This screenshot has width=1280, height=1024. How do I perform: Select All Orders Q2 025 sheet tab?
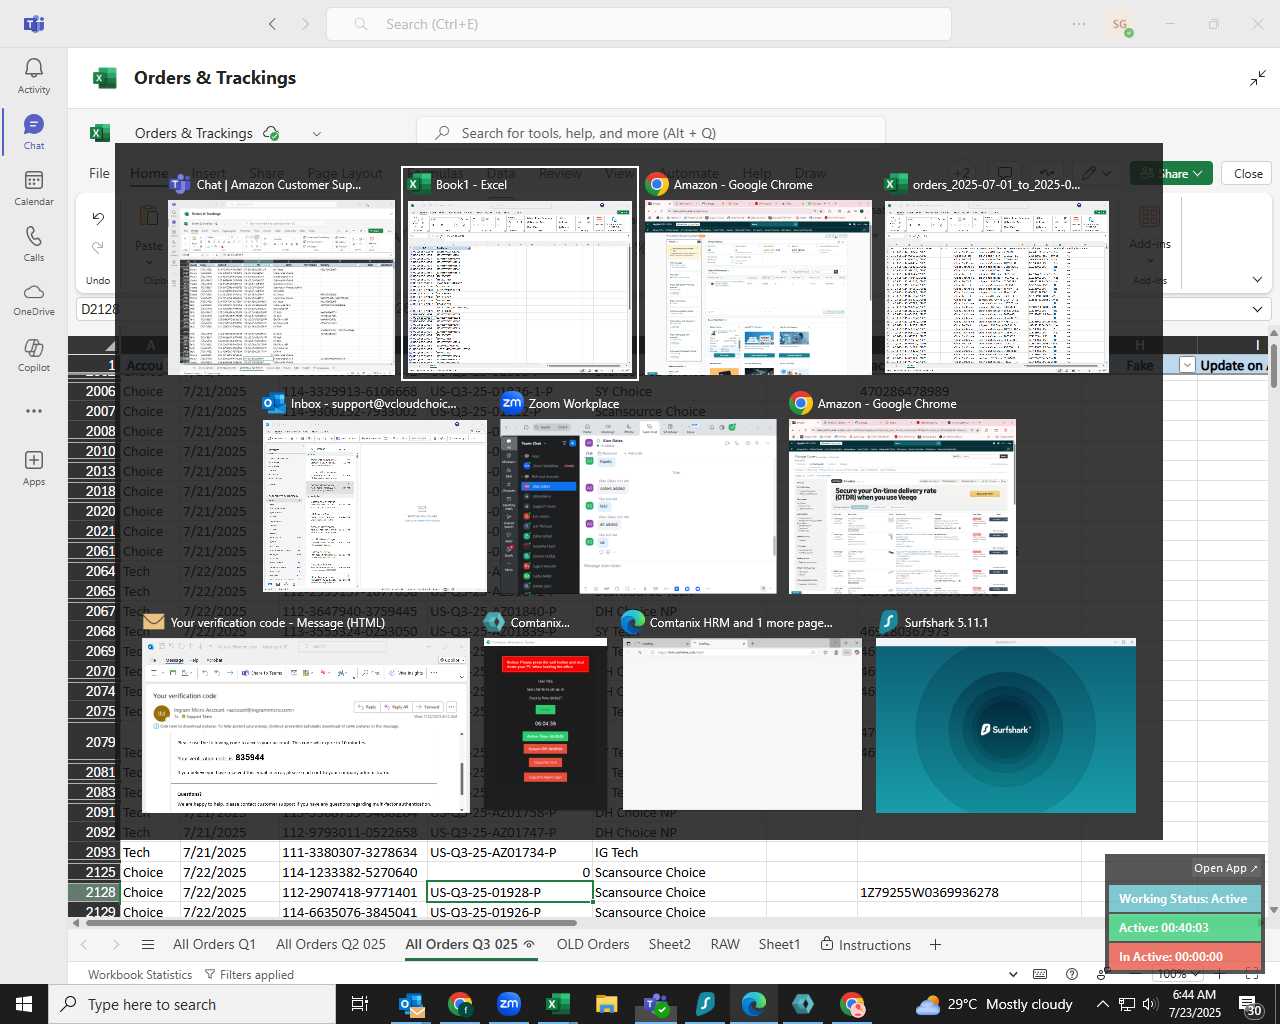(330, 944)
